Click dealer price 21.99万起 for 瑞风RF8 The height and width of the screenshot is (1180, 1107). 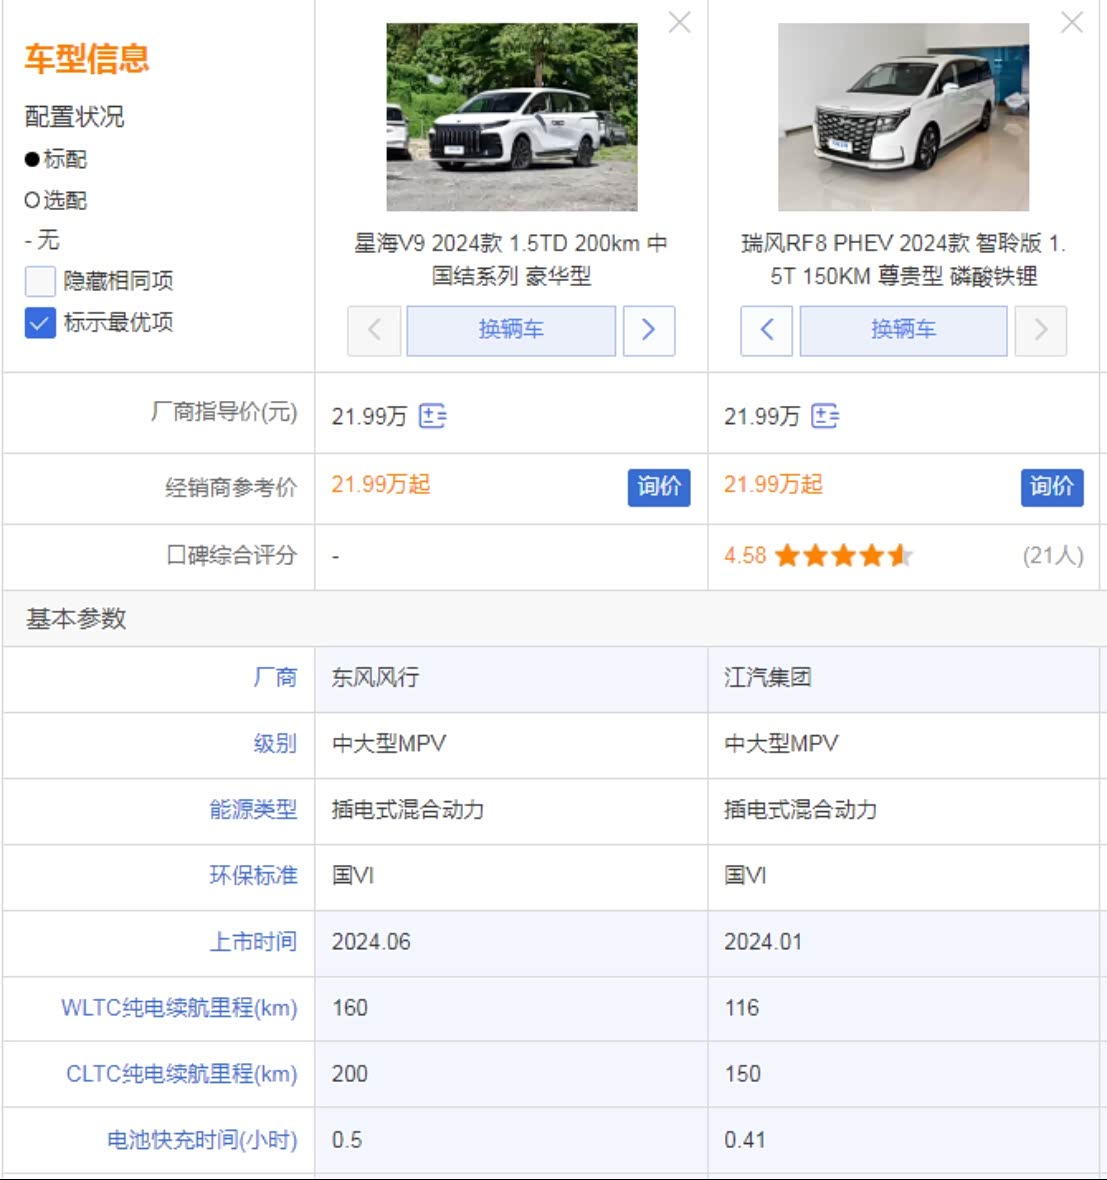(x=773, y=485)
